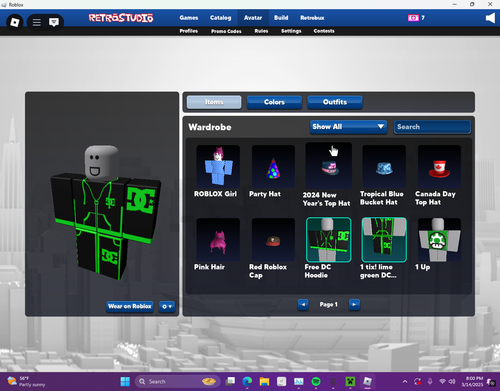The height and width of the screenshot is (391, 500).
Task: Select the Canada Day Top Hat
Action: (x=439, y=166)
